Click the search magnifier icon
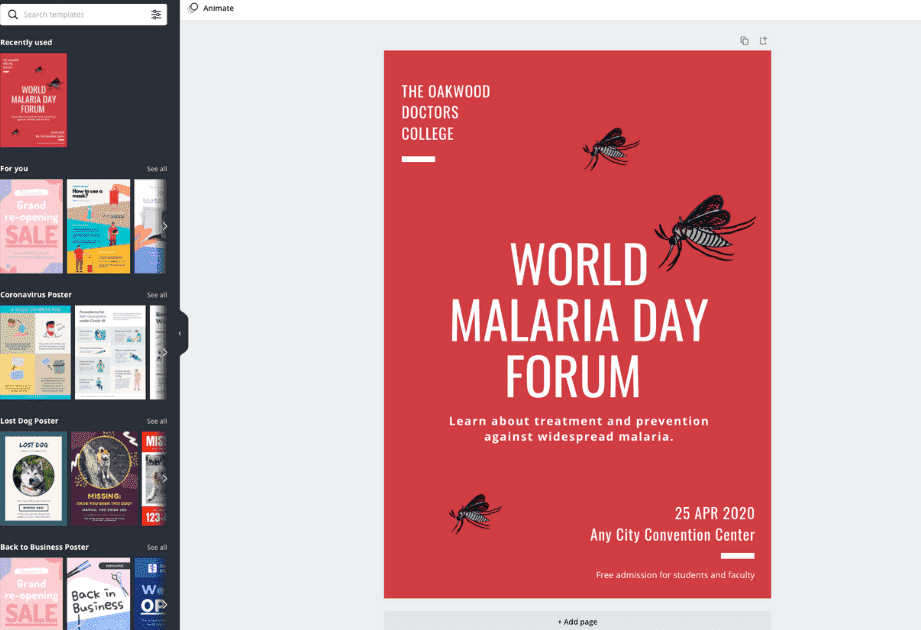 tap(12, 15)
